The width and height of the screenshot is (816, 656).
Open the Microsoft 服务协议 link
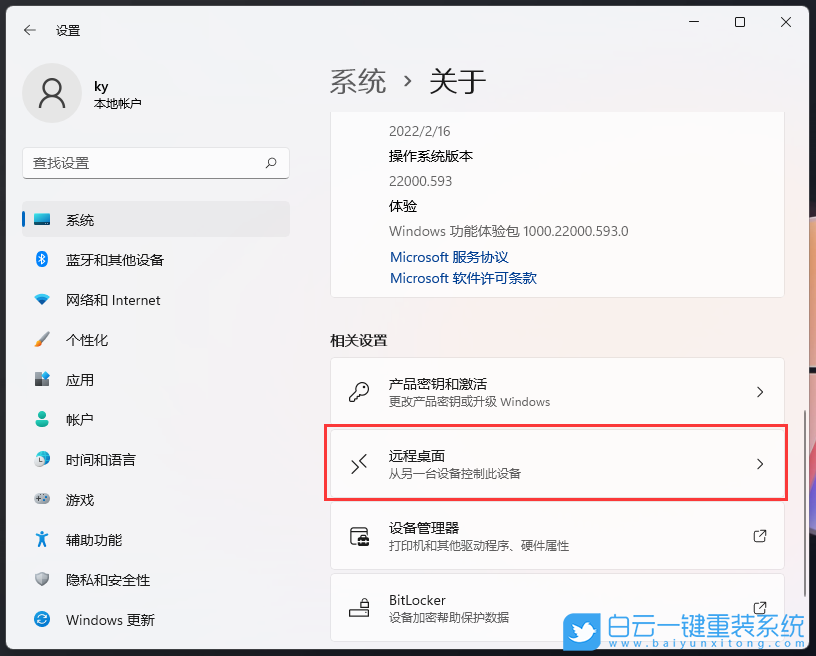click(449, 257)
